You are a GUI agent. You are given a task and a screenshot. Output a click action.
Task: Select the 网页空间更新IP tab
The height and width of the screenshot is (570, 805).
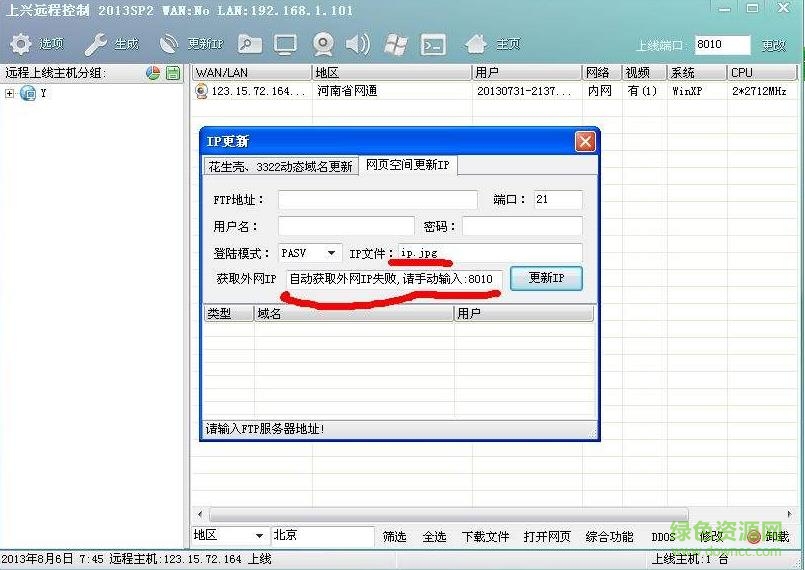[408, 165]
